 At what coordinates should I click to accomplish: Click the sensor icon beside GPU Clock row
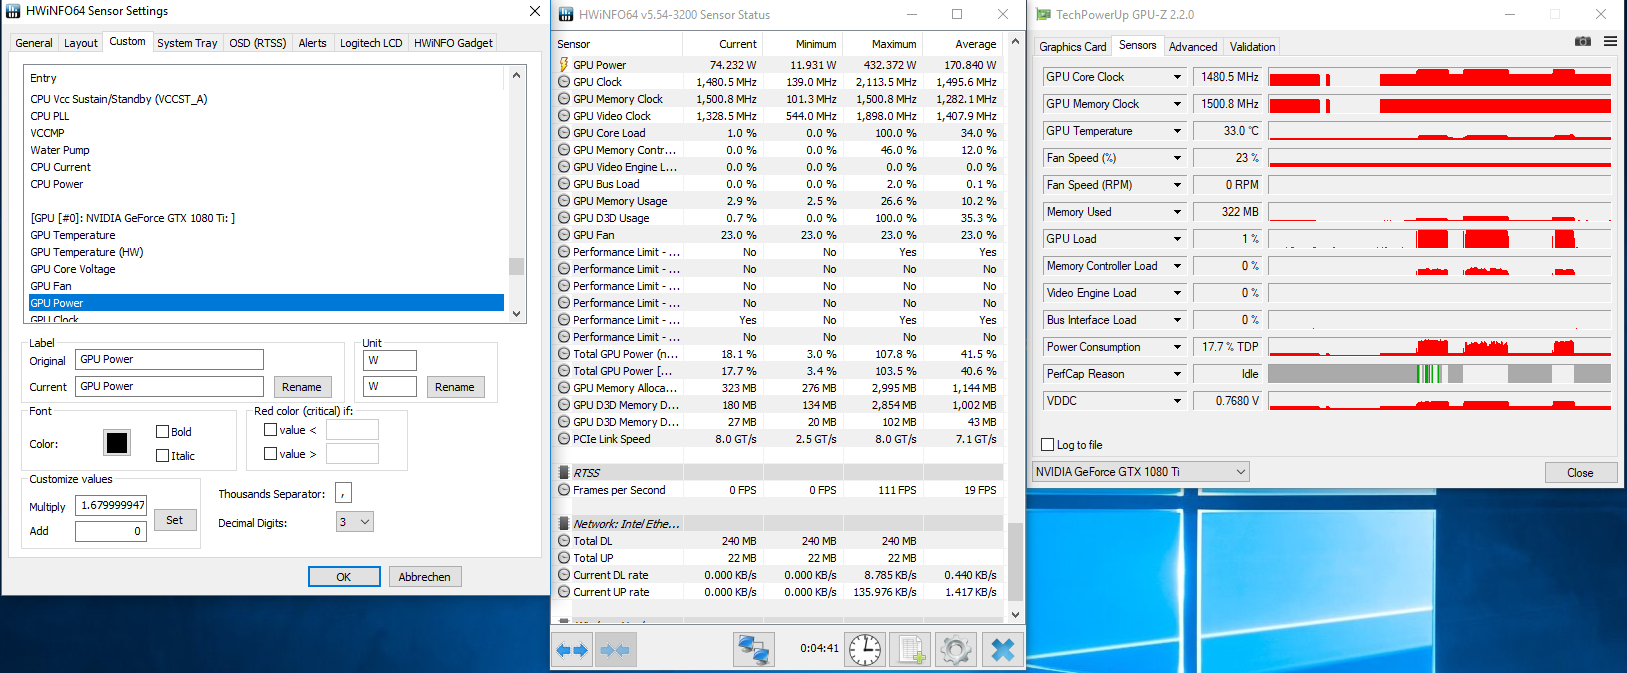pos(564,82)
